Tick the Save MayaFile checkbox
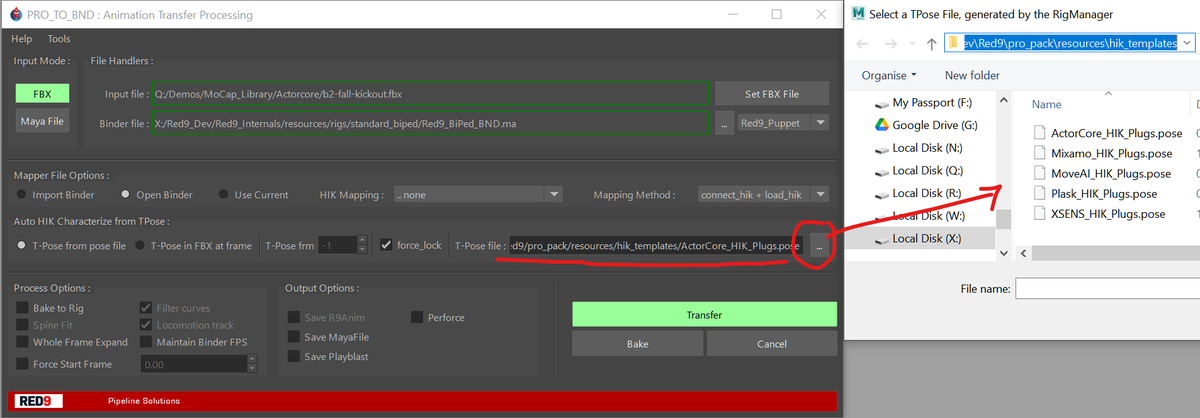 pyautogui.click(x=294, y=336)
